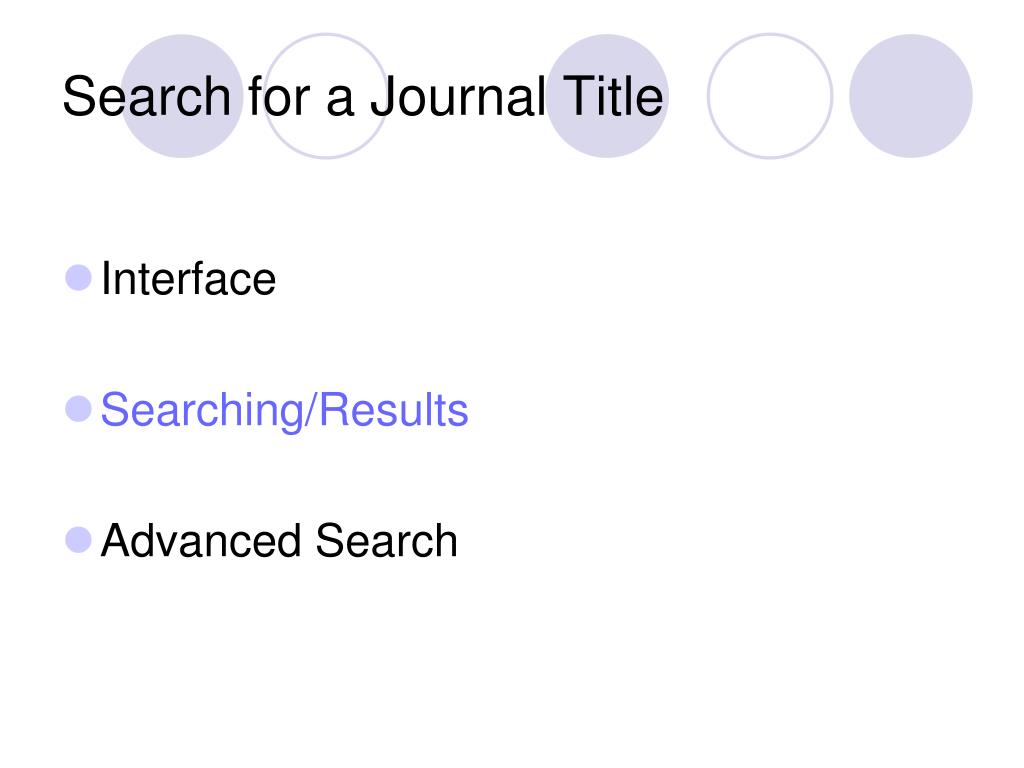The height and width of the screenshot is (768, 1024).
Task: Select the Interface bullet text
Action: [x=189, y=279]
